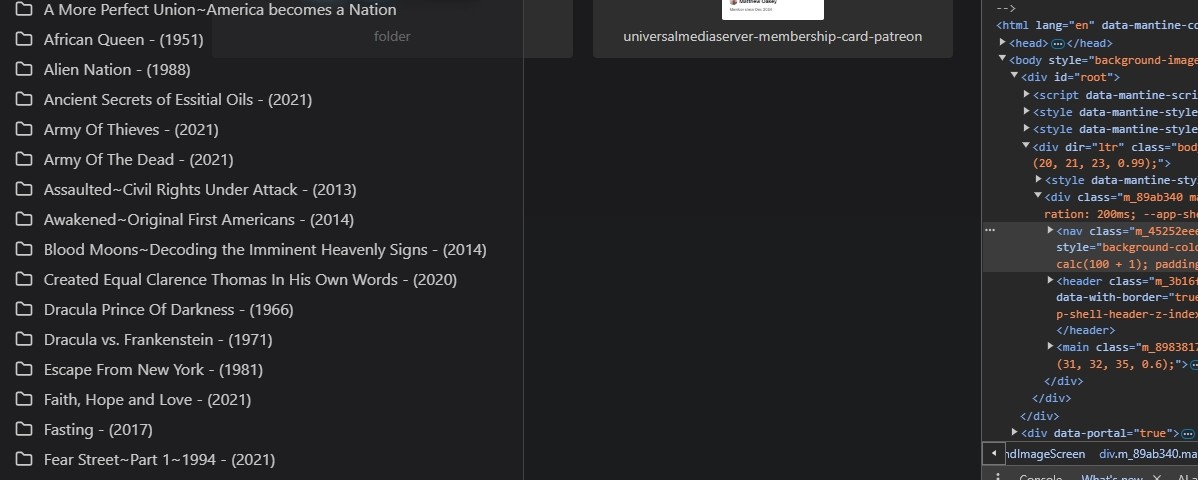Open the universalmediaserver-membership-card-patreon file card
Image resolution: width=1198 pixels, height=480 pixels.
pos(772,29)
